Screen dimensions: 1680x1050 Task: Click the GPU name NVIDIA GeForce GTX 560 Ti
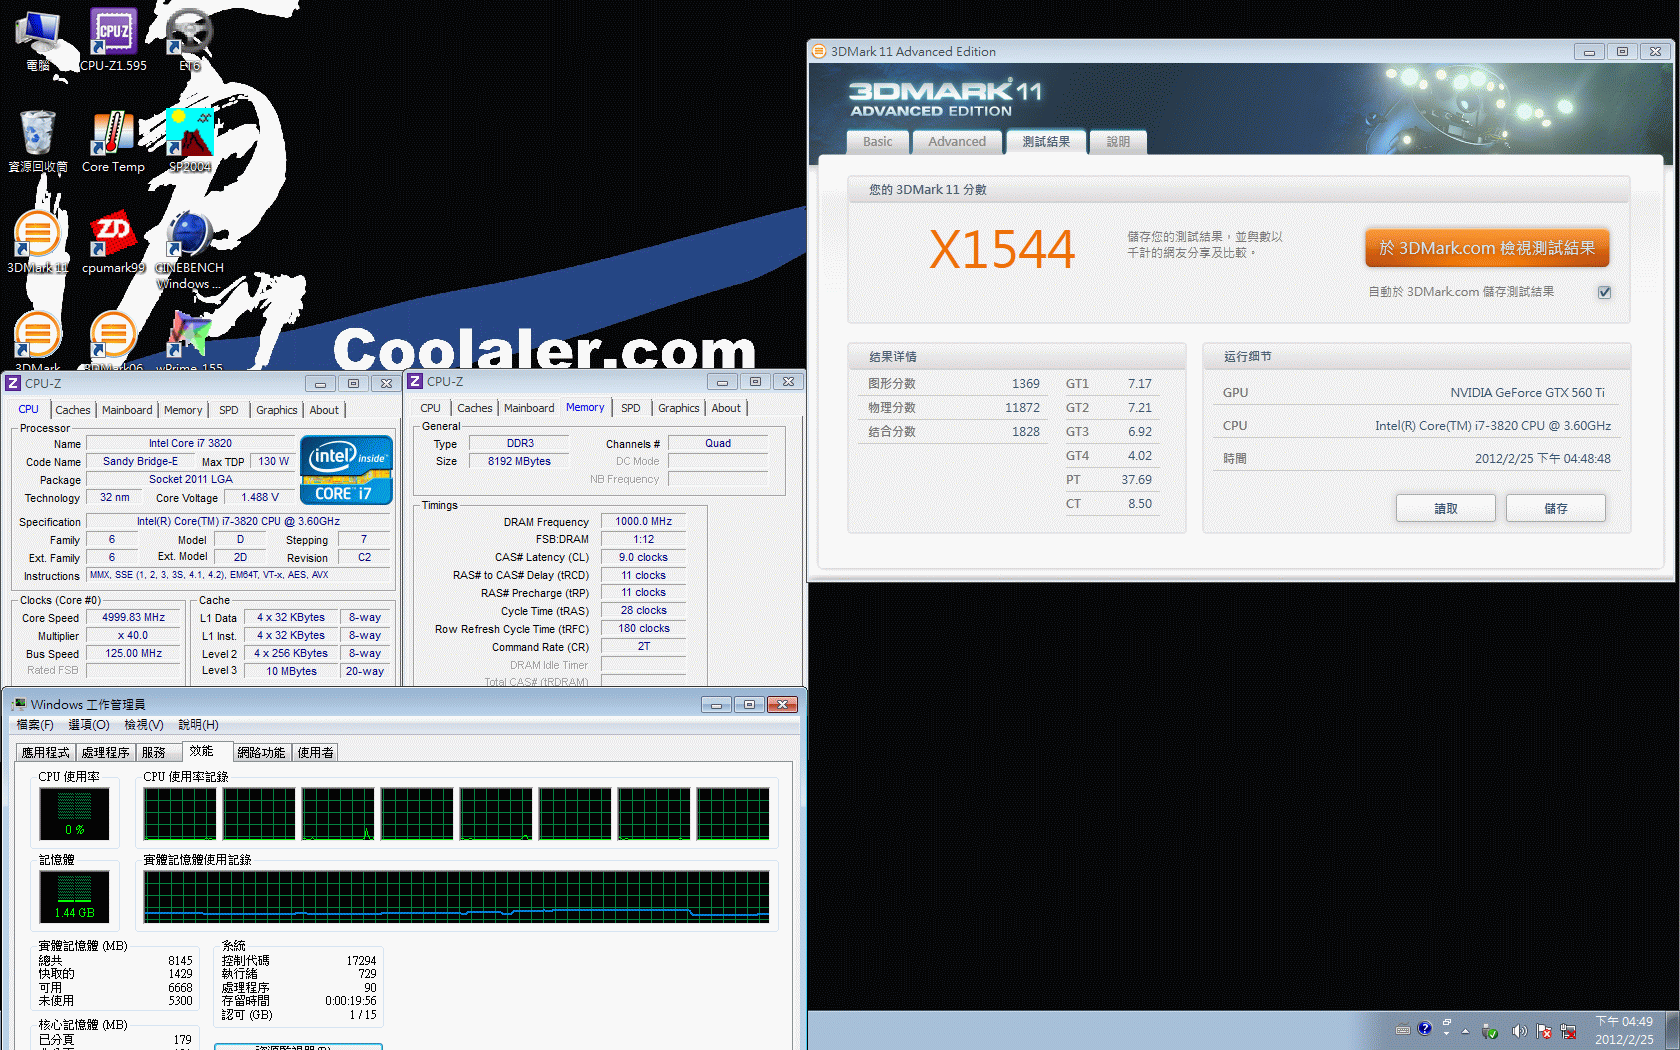(x=1527, y=393)
